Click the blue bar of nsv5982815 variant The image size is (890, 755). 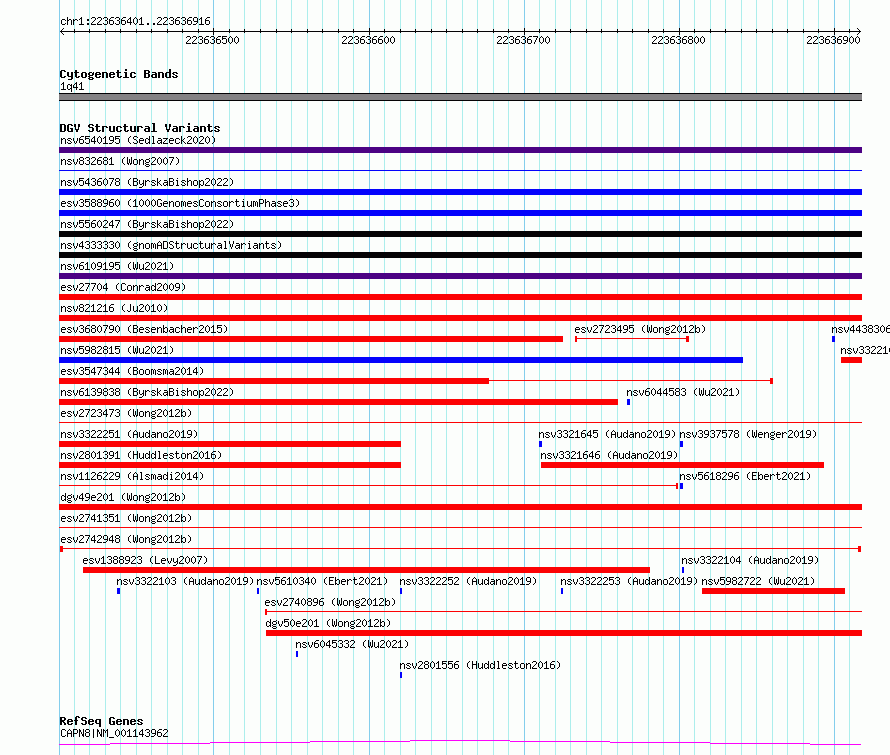coord(401,360)
